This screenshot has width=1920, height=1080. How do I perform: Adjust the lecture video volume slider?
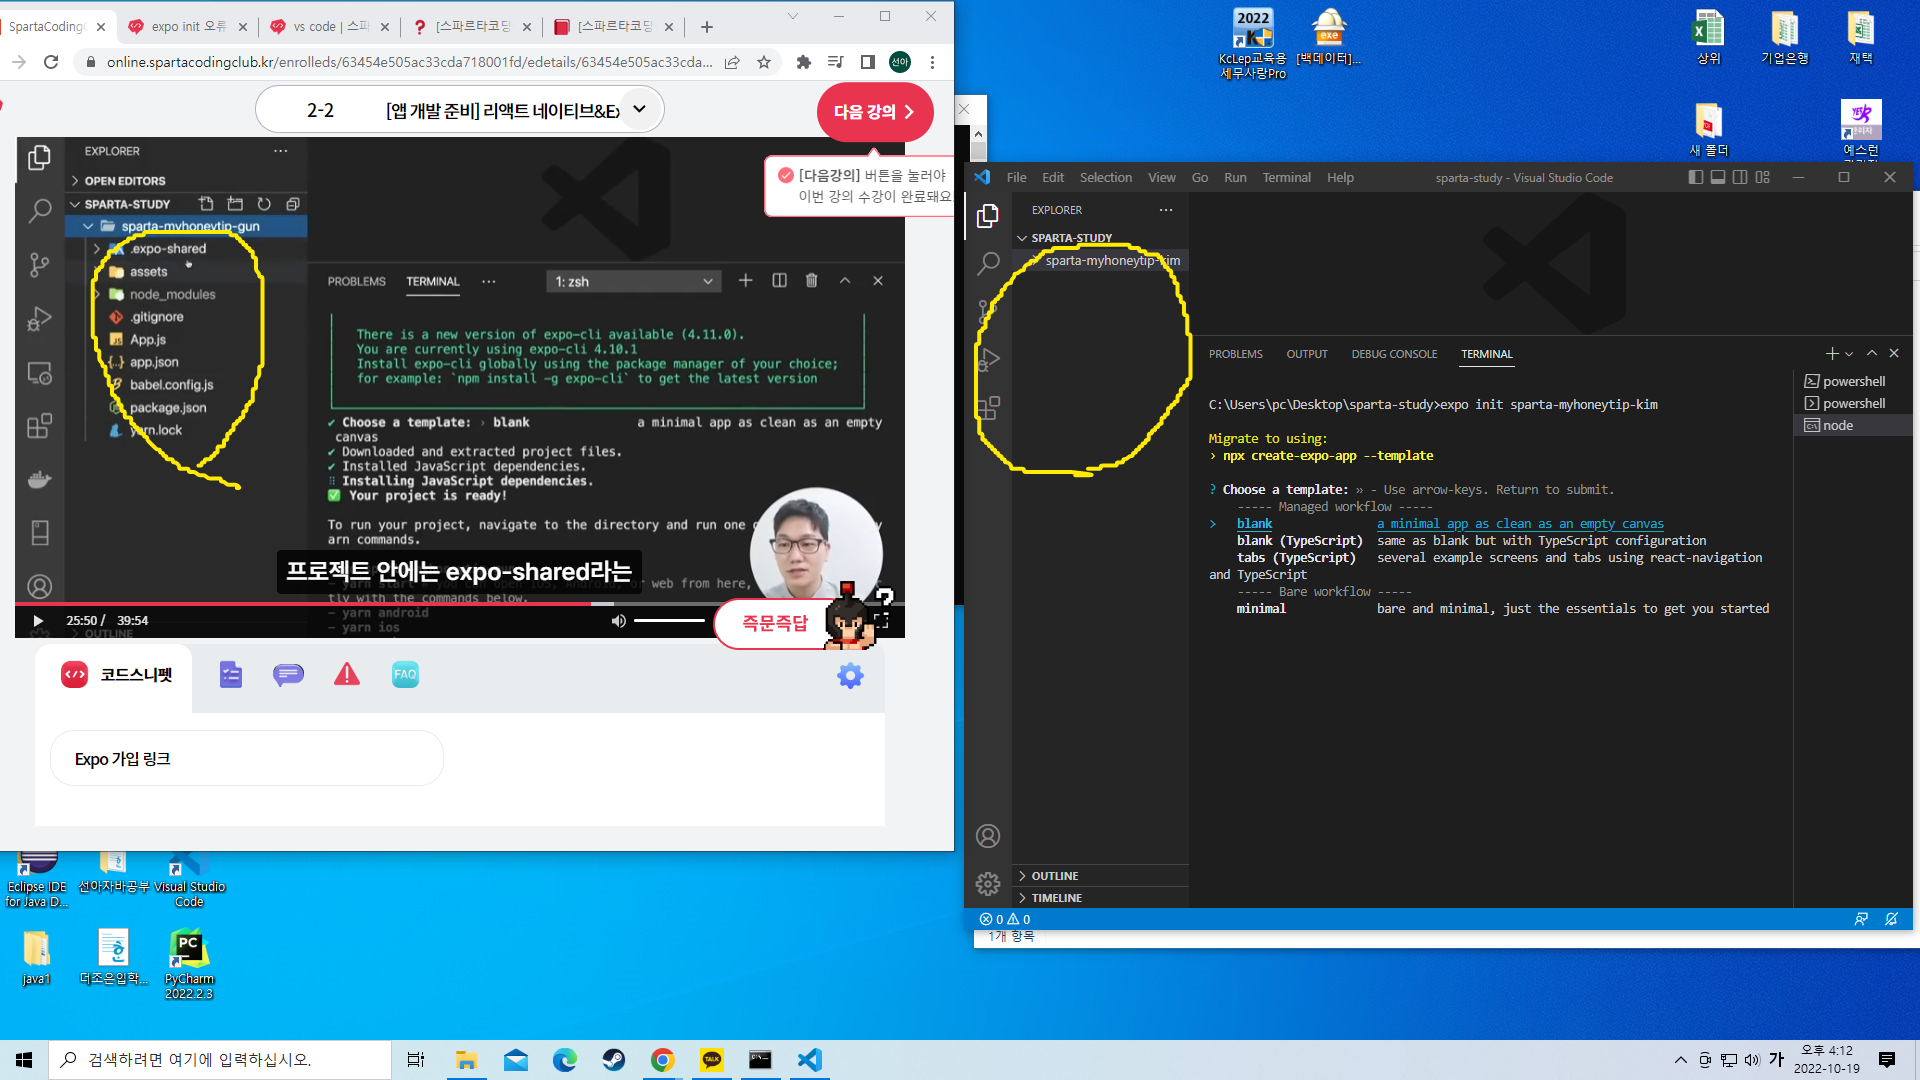[x=670, y=621]
